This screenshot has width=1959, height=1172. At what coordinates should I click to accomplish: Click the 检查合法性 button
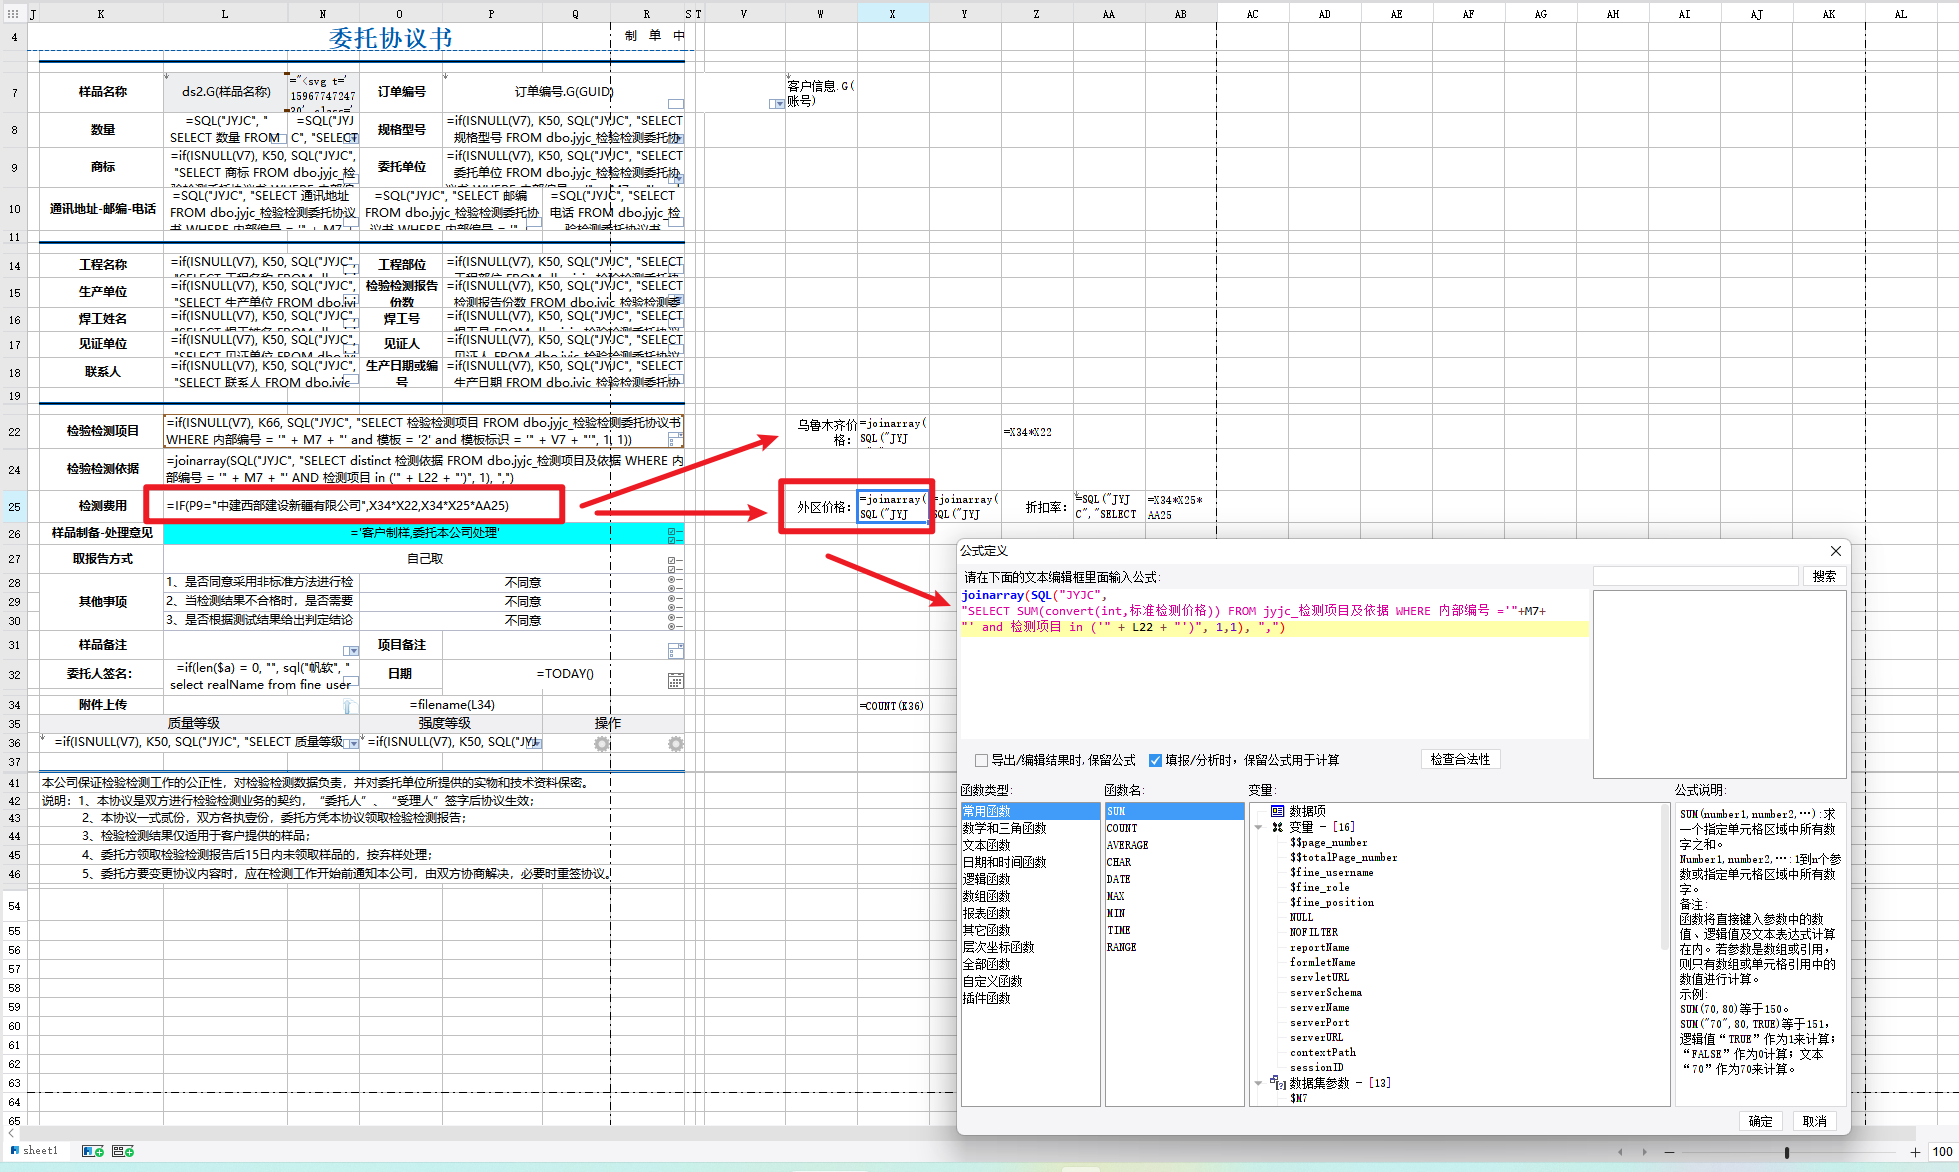point(1459,760)
